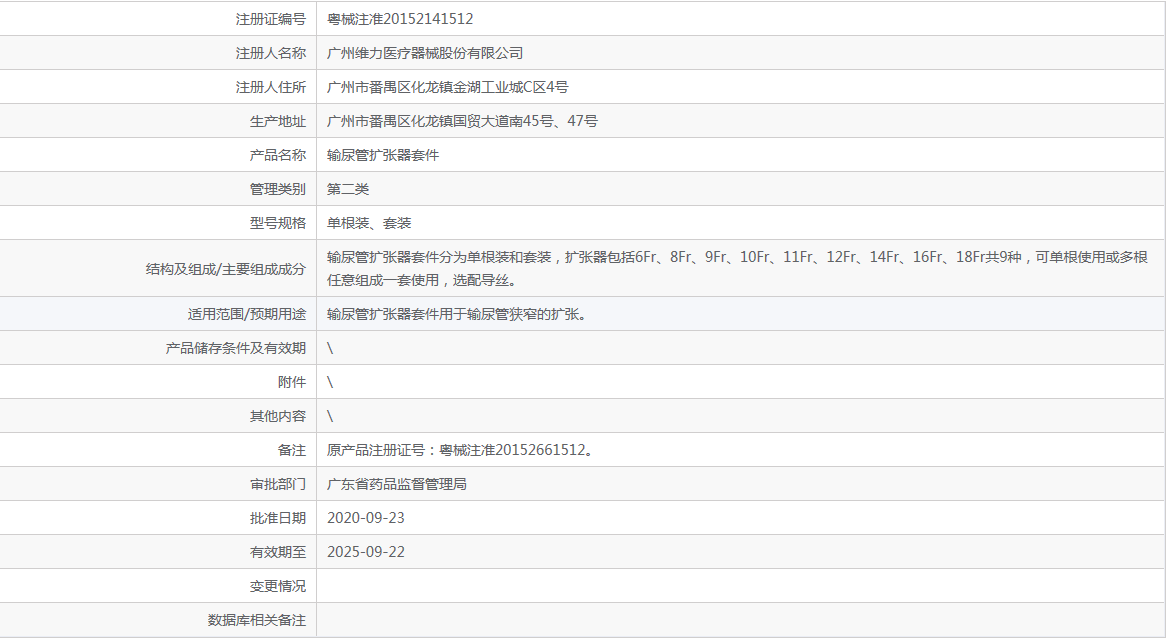Click the label '管理类别'
Image resolution: width=1169 pixels, height=643 pixels.
click(277, 189)
